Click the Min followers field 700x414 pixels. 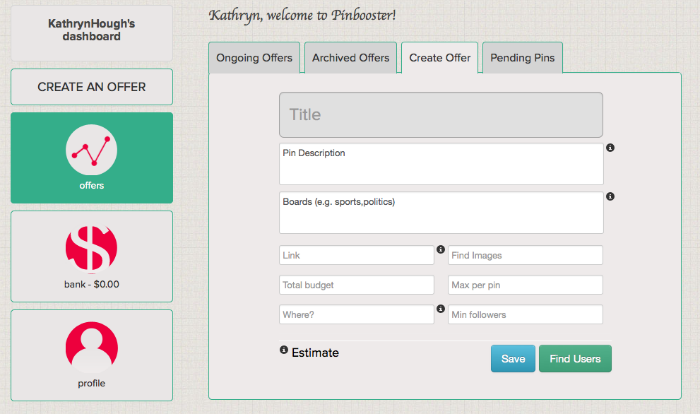(525, 314)
